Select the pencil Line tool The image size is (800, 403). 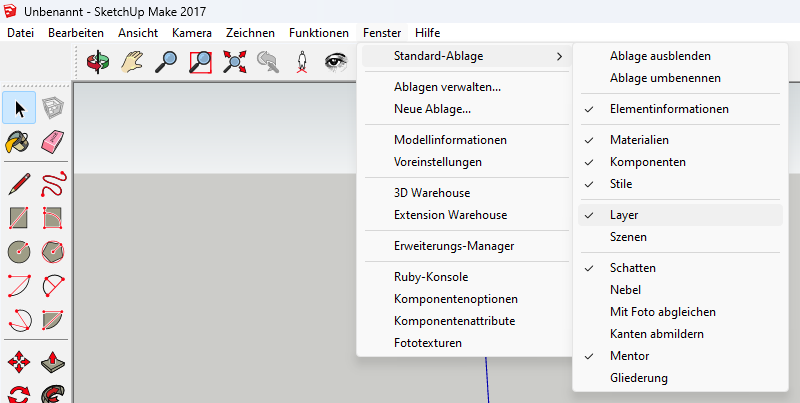pos(19,184)
